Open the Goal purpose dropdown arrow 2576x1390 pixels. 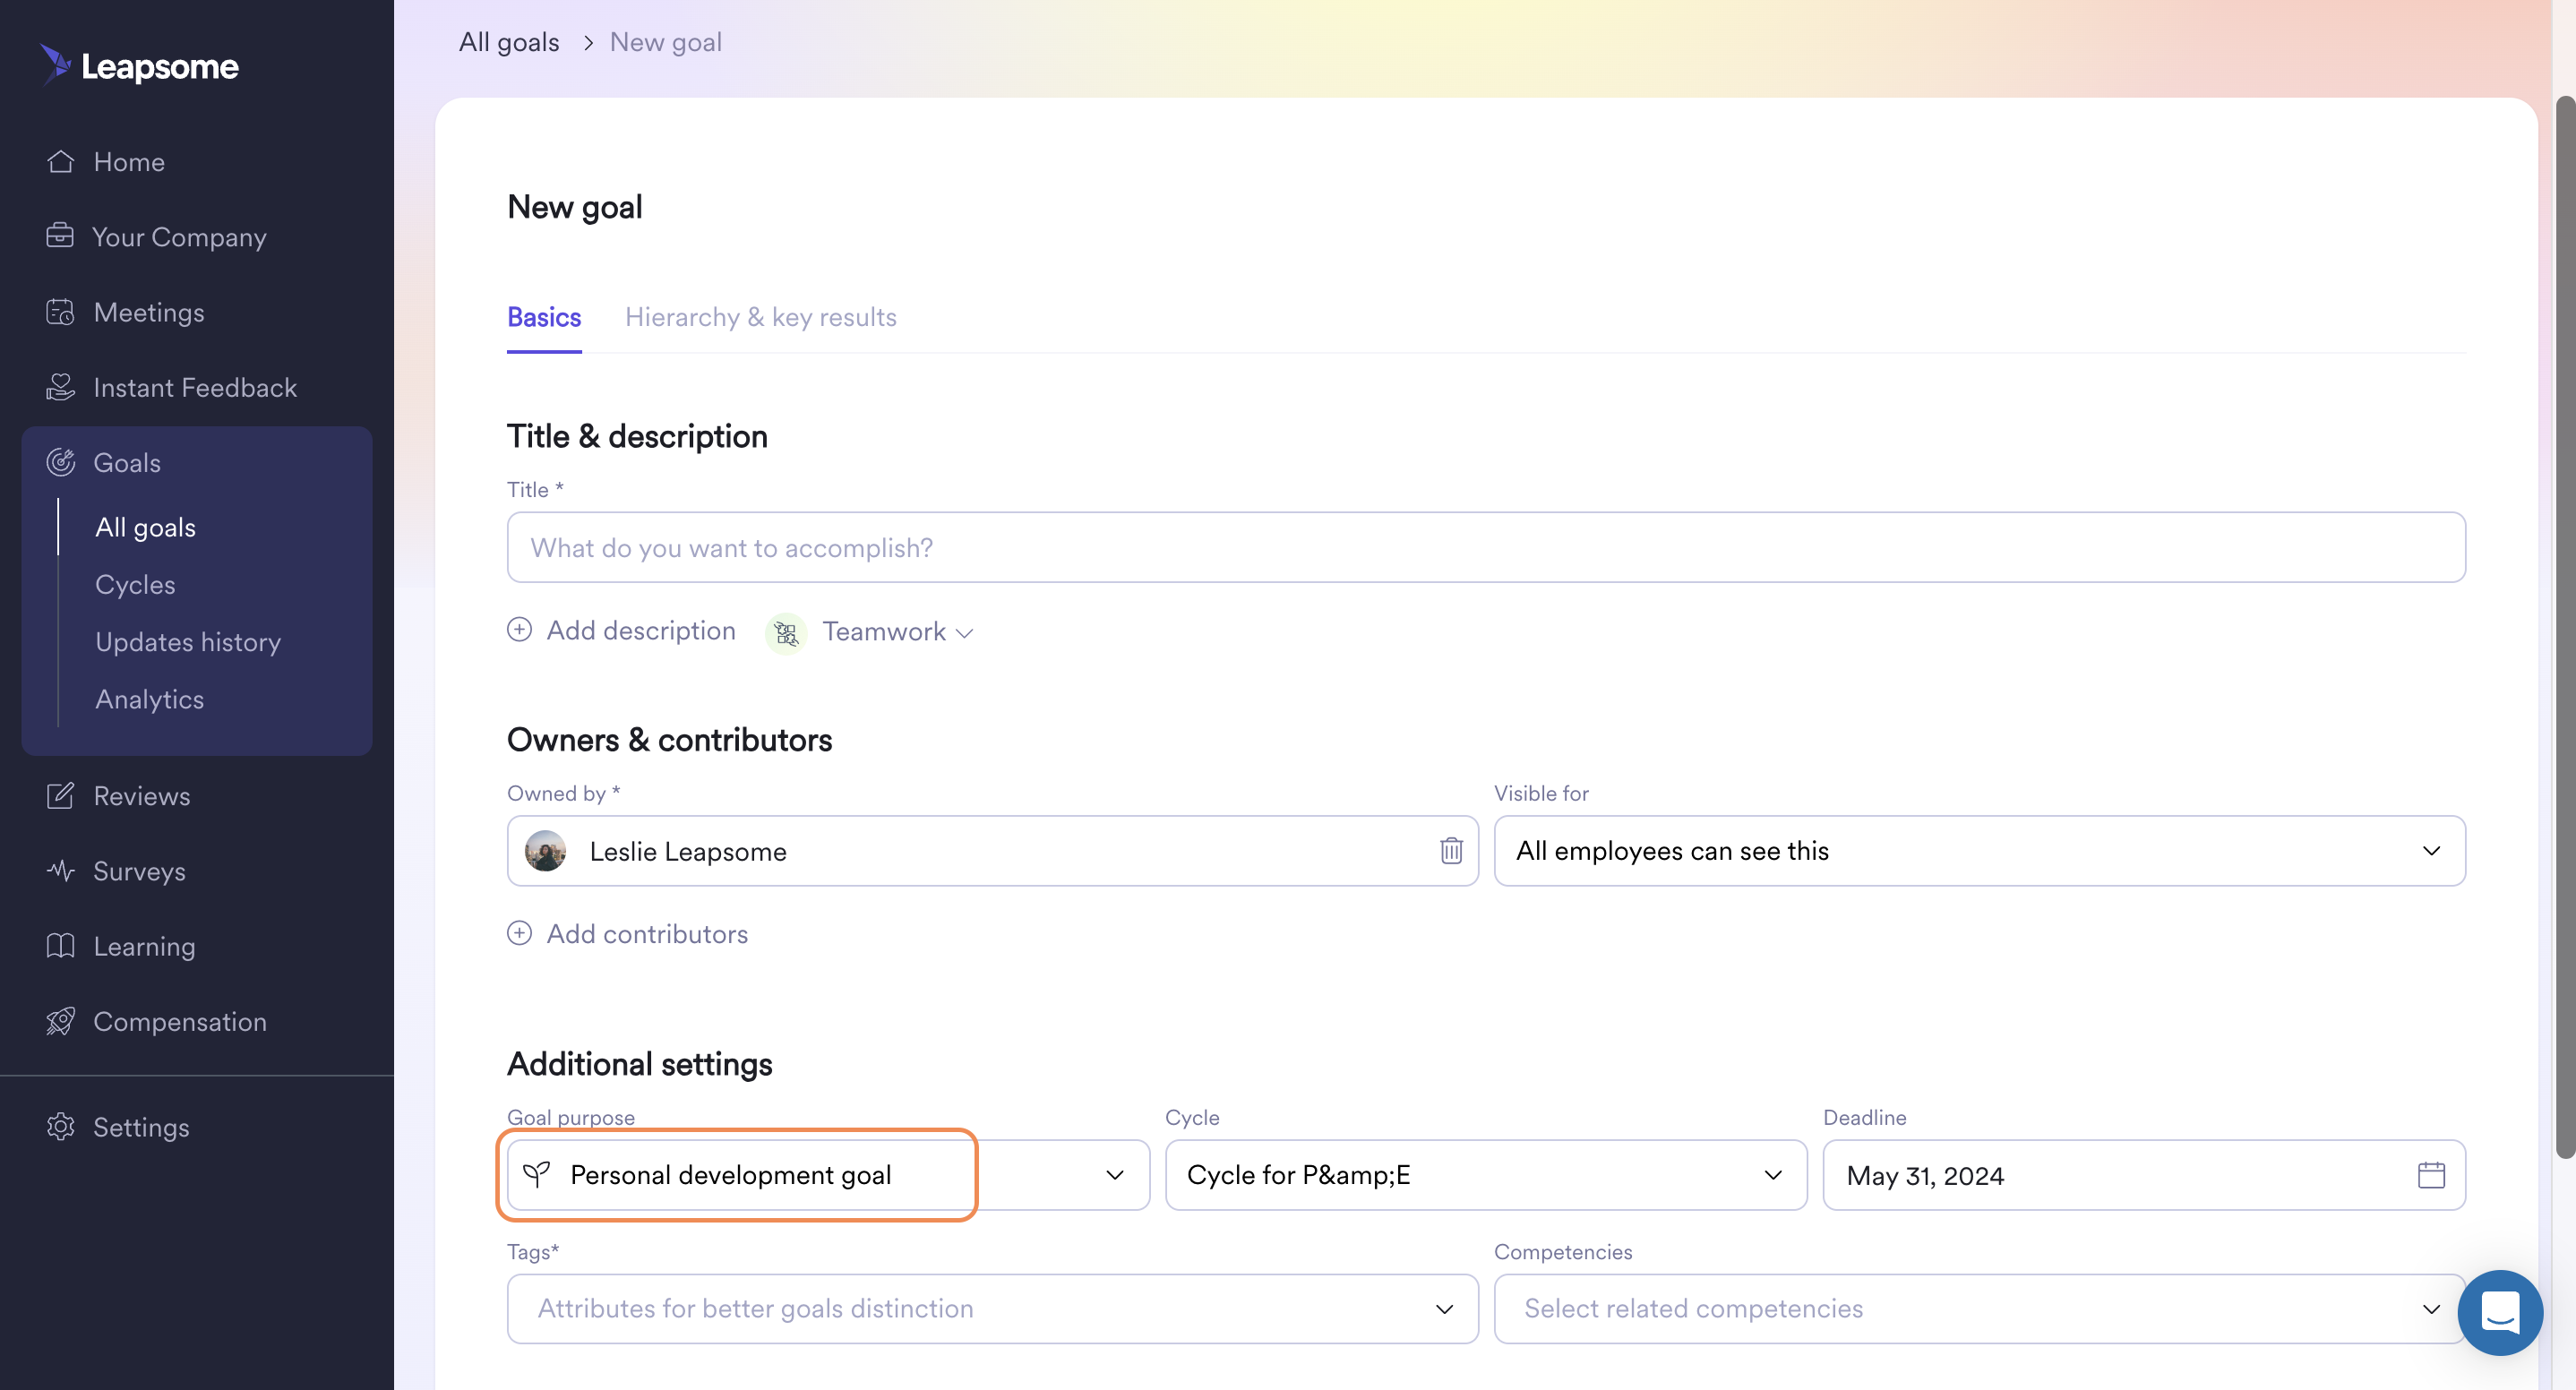tap(1115, 1175)
